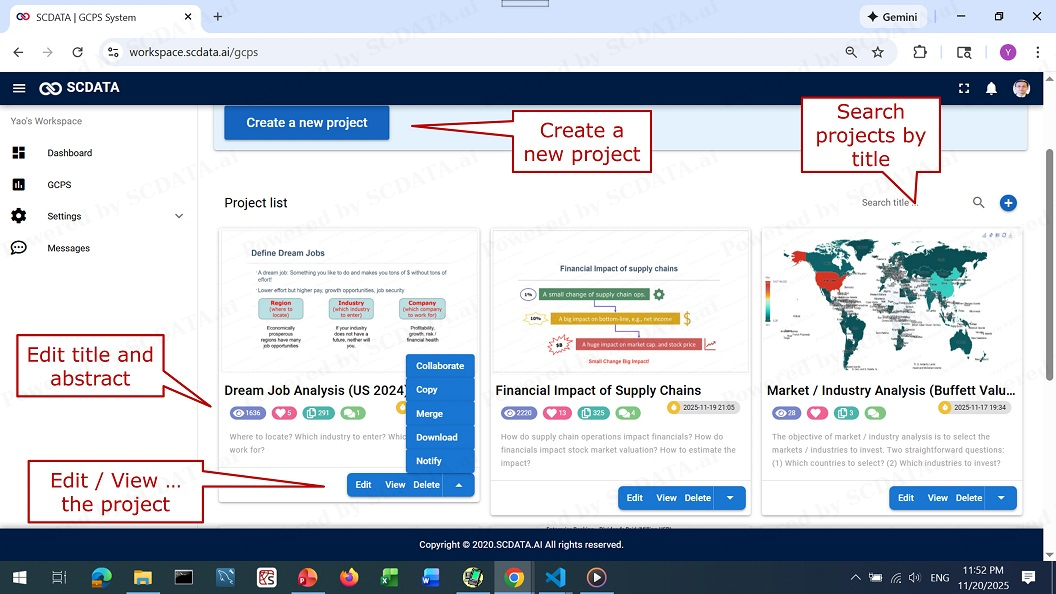Click Edit on the Financial Impact card
Viewport: 1056px width, 594px height.
click(x=634, y=498)
